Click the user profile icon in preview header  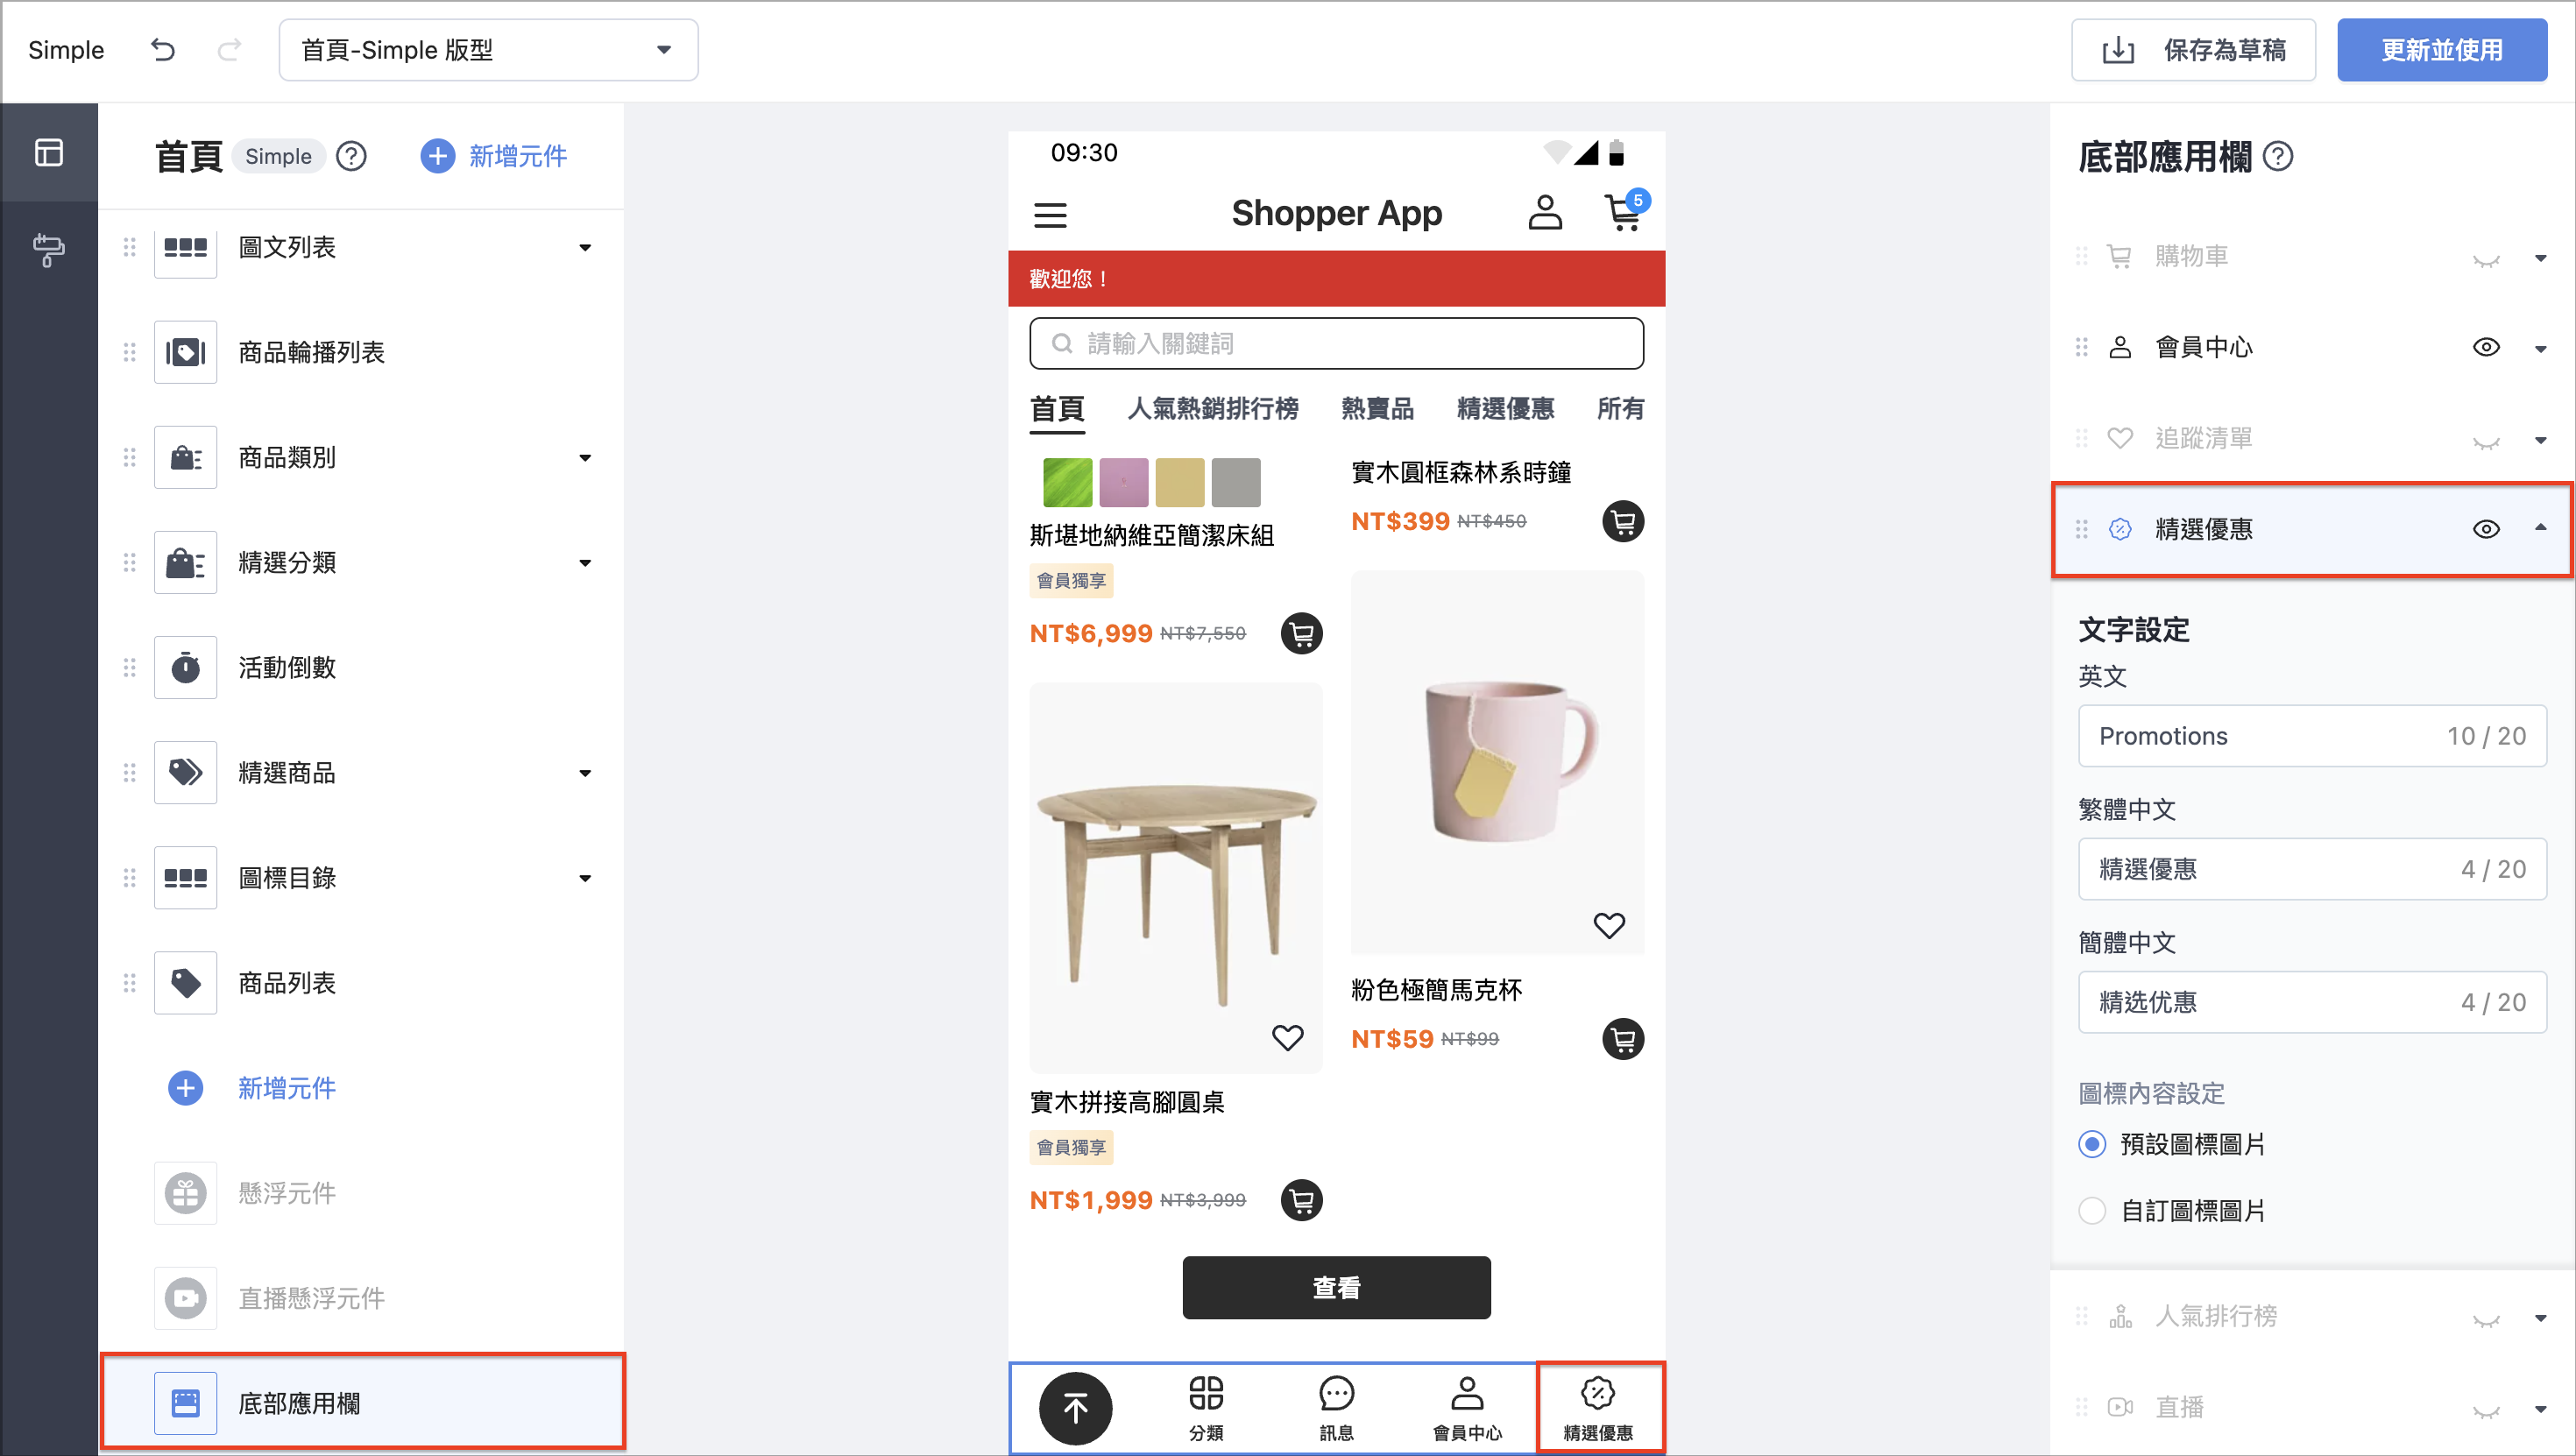(1545, 213)
